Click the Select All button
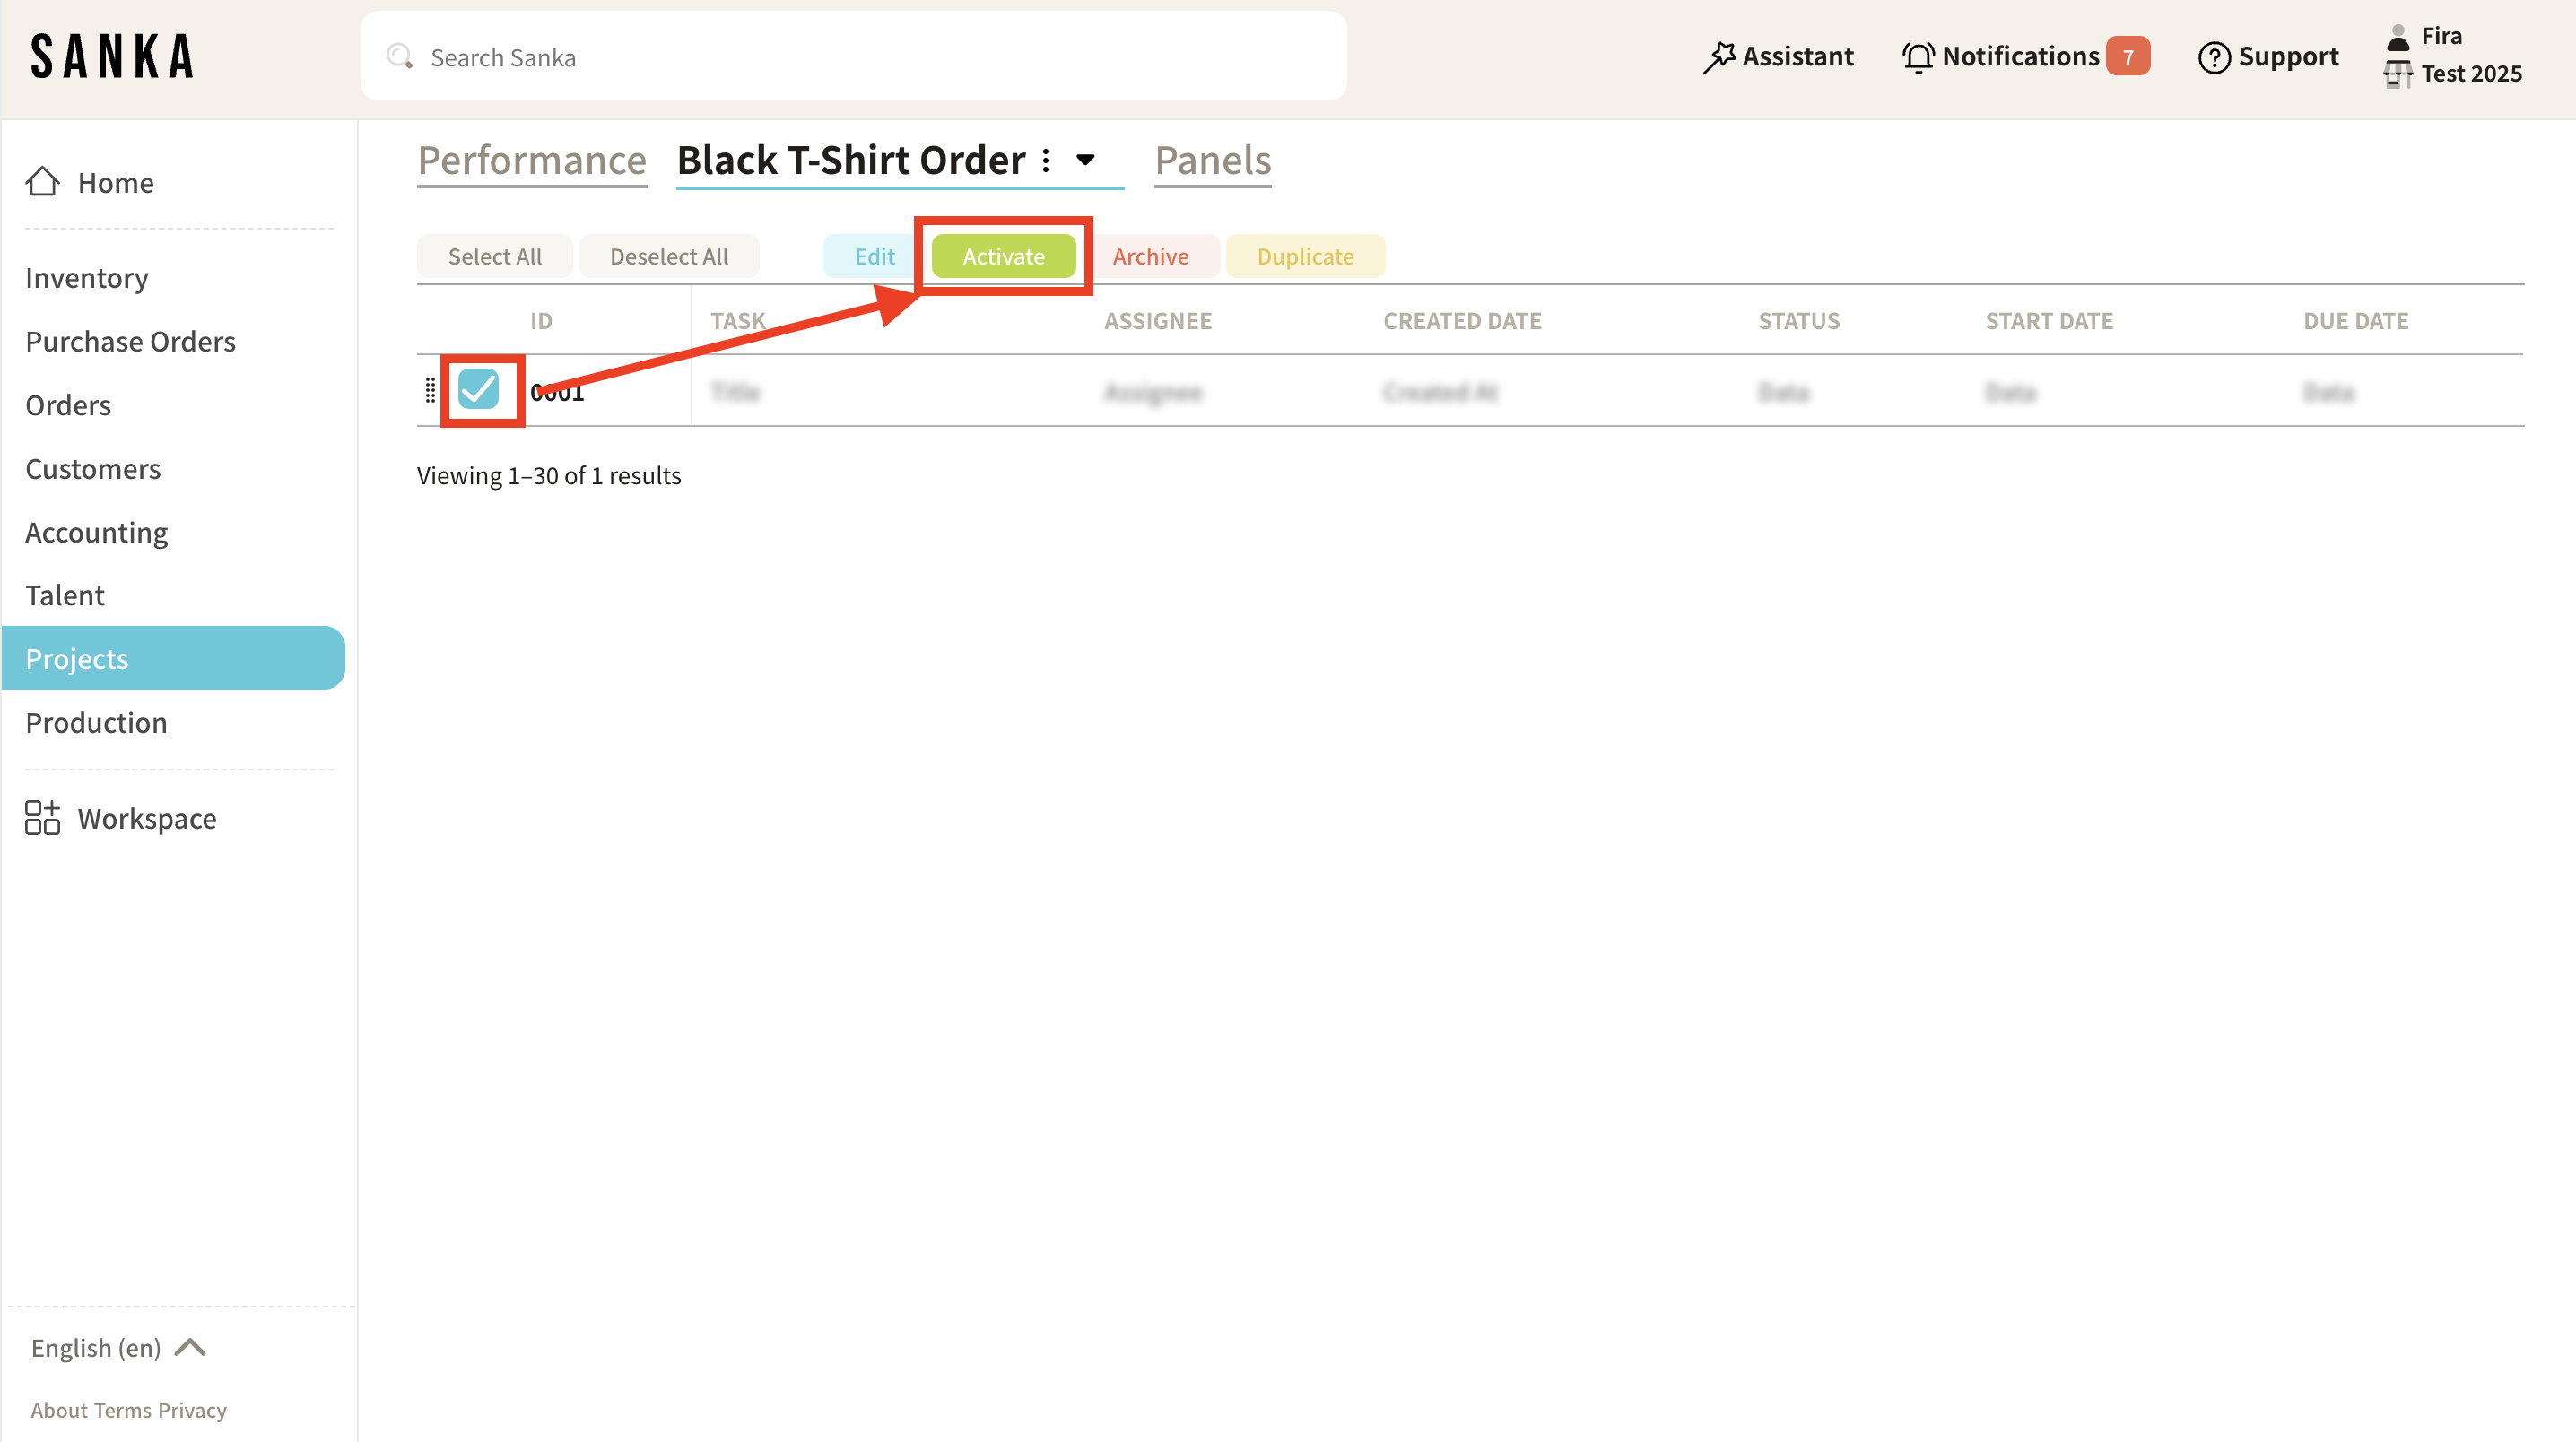 click(494, 256)
